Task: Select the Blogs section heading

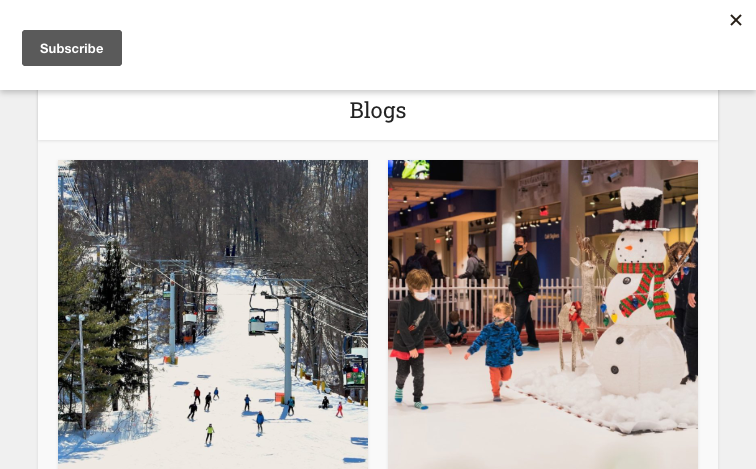Action: [378, 110]
